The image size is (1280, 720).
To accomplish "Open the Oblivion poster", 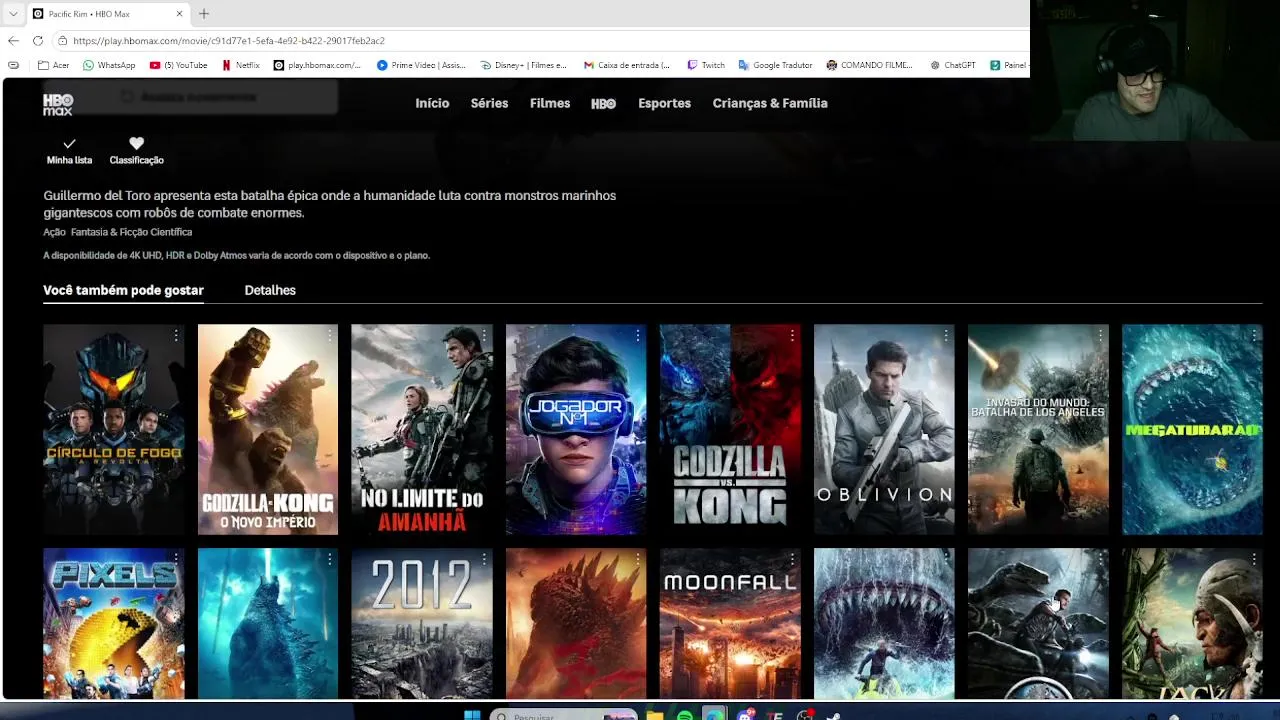I will click(x=883, y=429).
